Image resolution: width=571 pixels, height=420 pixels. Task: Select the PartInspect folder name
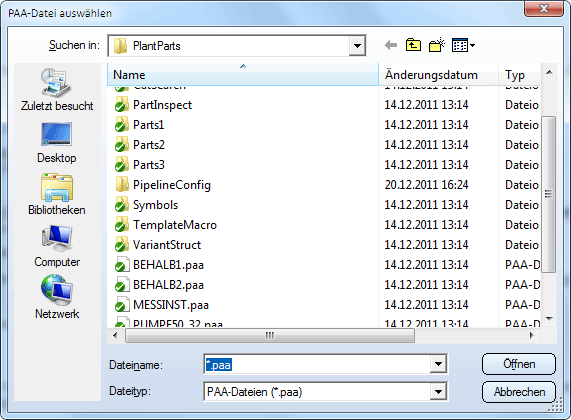point(162,105)
